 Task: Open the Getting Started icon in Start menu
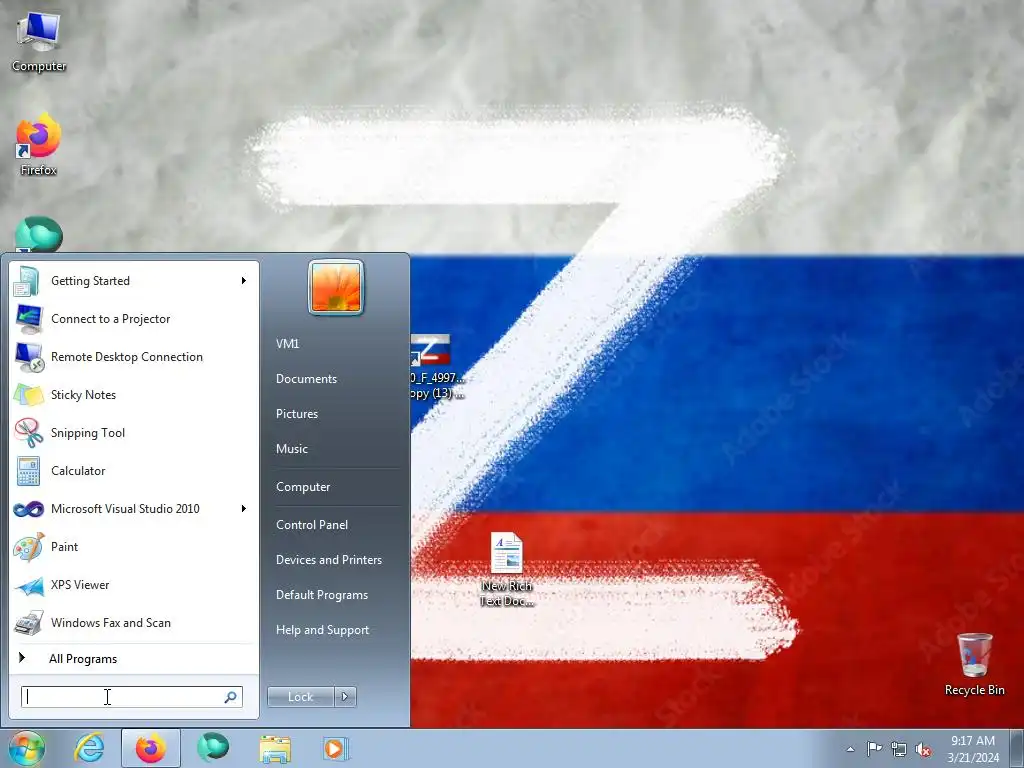pyautogui.click(x=27, y=281)
